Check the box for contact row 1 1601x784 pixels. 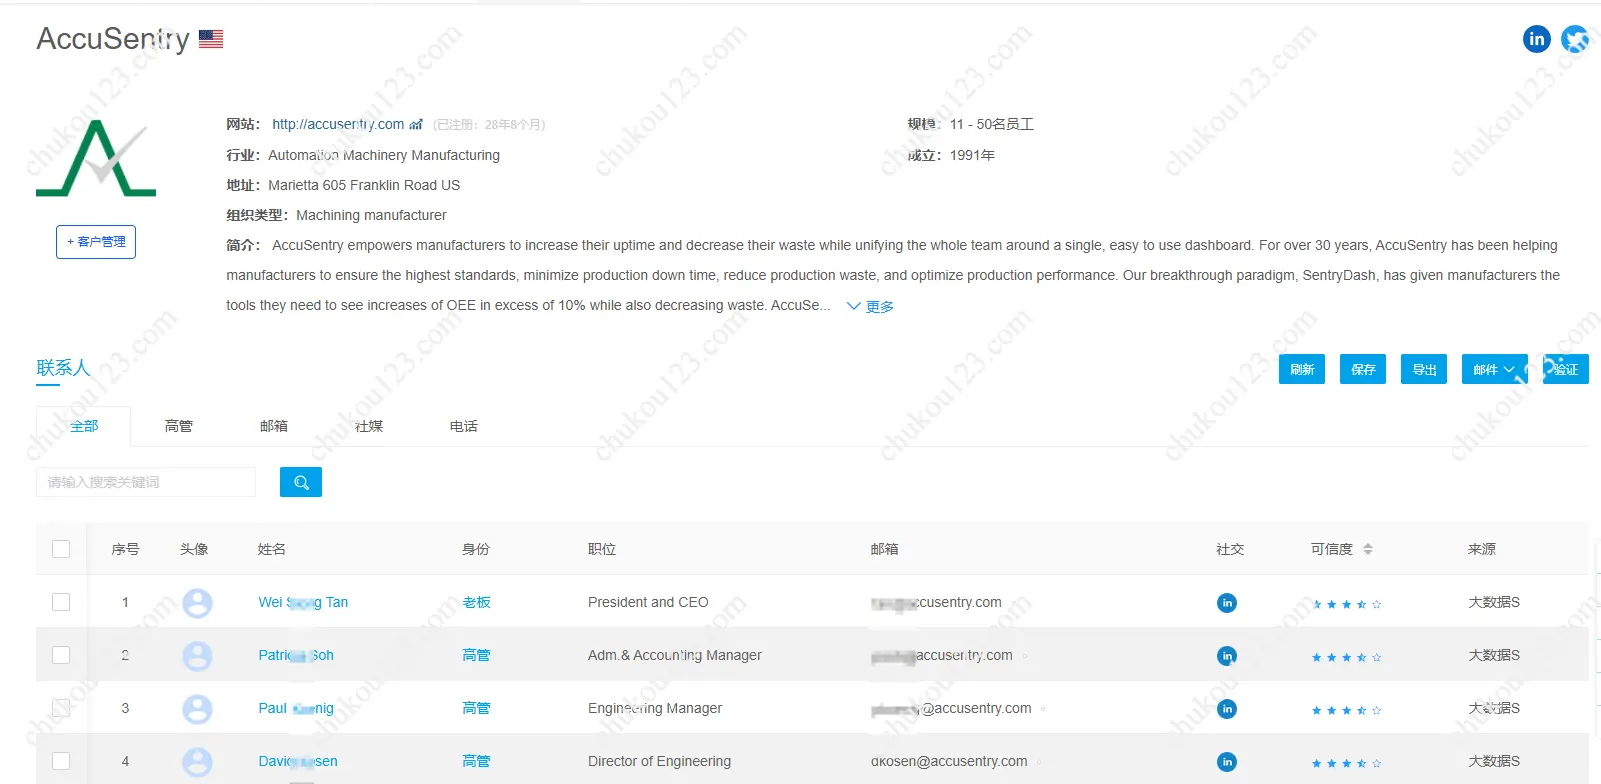click(61, 602)
